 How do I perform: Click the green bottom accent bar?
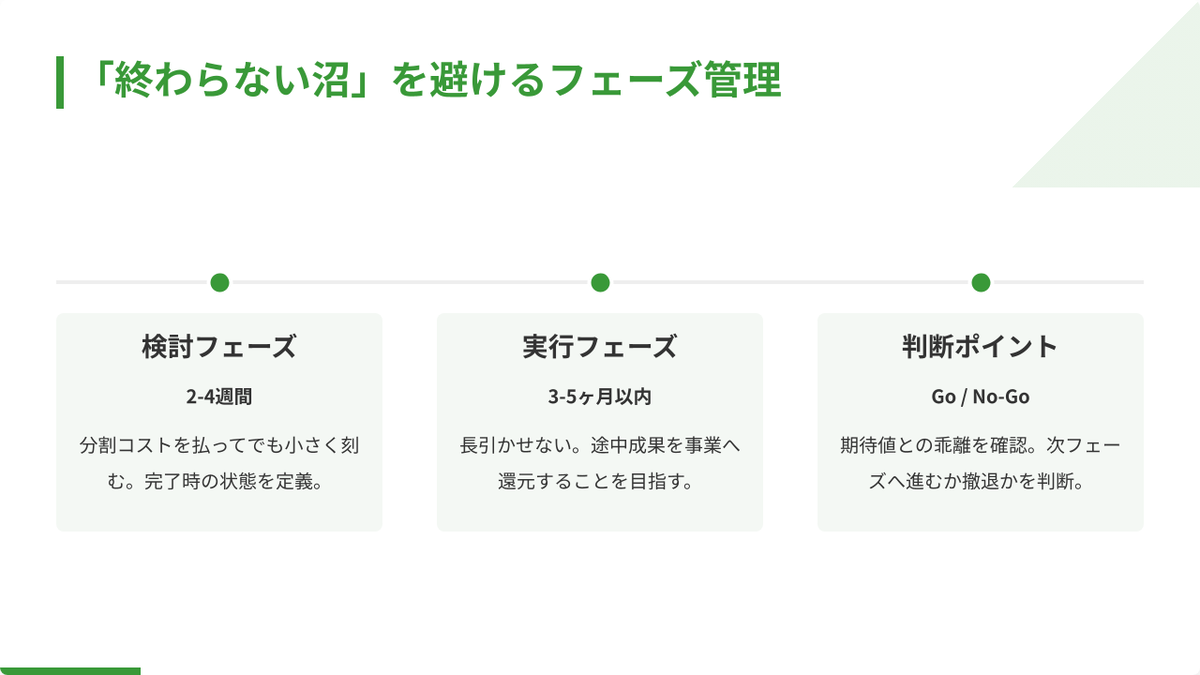70,671
